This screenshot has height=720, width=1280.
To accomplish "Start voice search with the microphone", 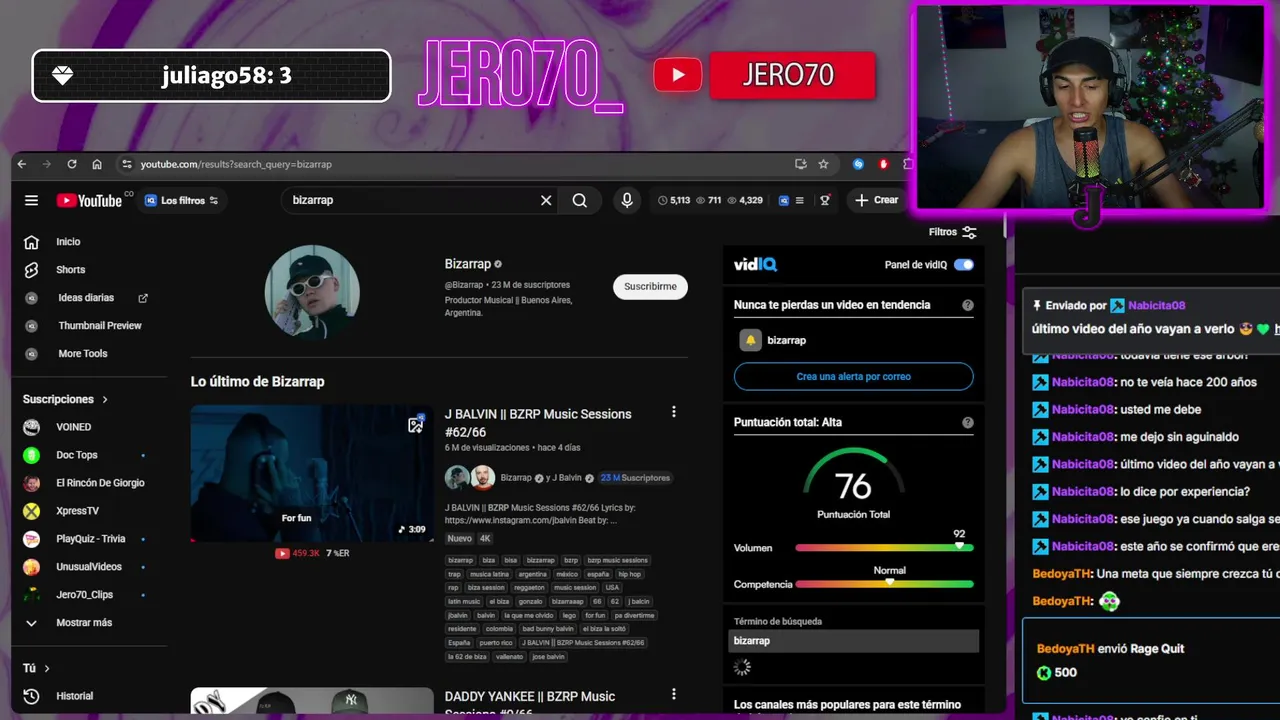I will pos(627,200).
